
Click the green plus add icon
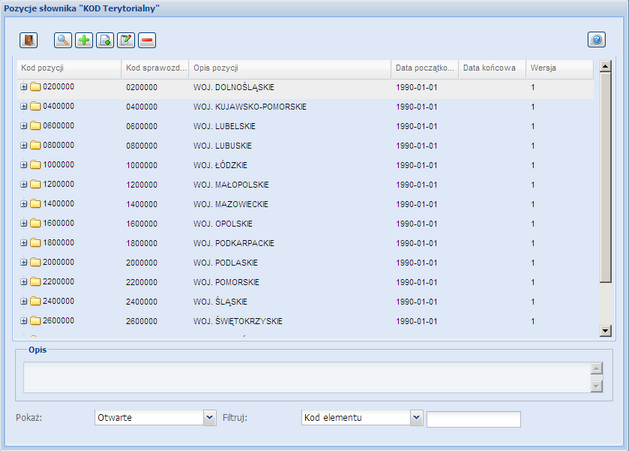pyautogui.click(x=84, y=40)
